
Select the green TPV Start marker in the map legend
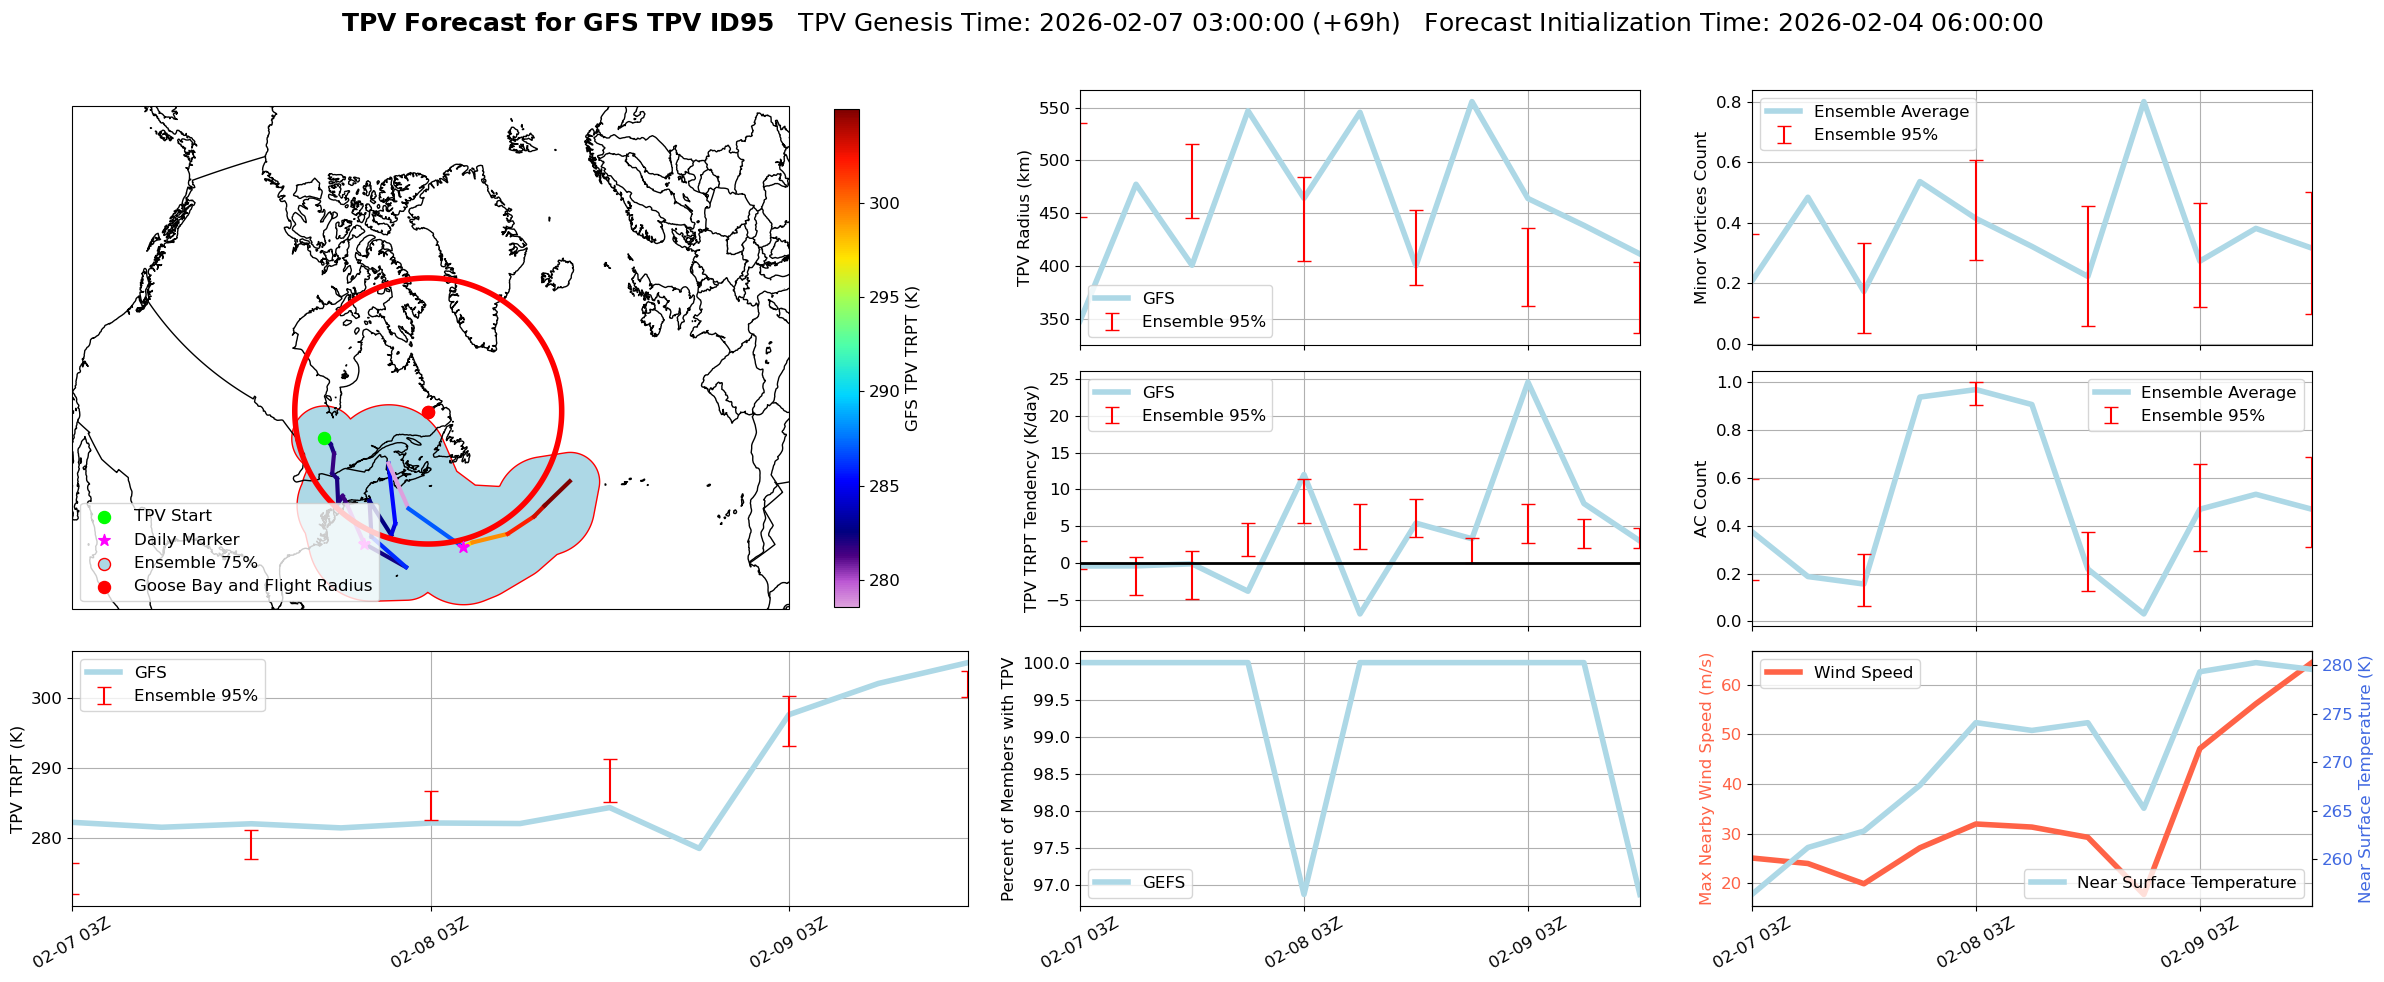coord(105,517)
